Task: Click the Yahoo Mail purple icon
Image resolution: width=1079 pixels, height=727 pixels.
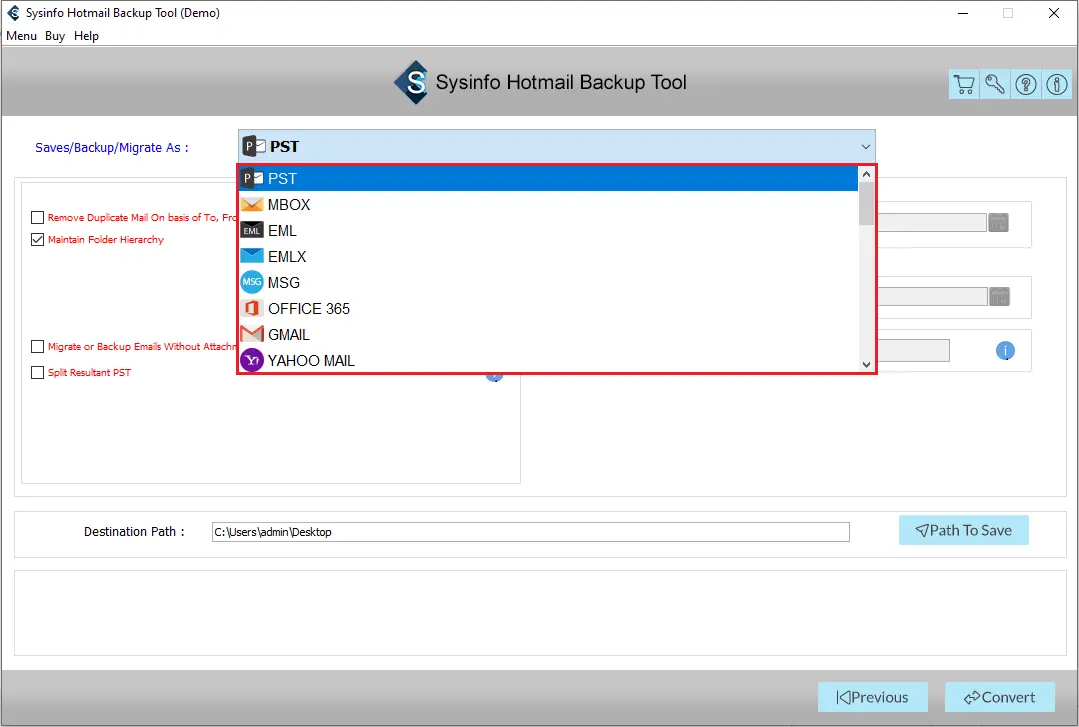Action: pyautogui.click(x=252, y=360)
